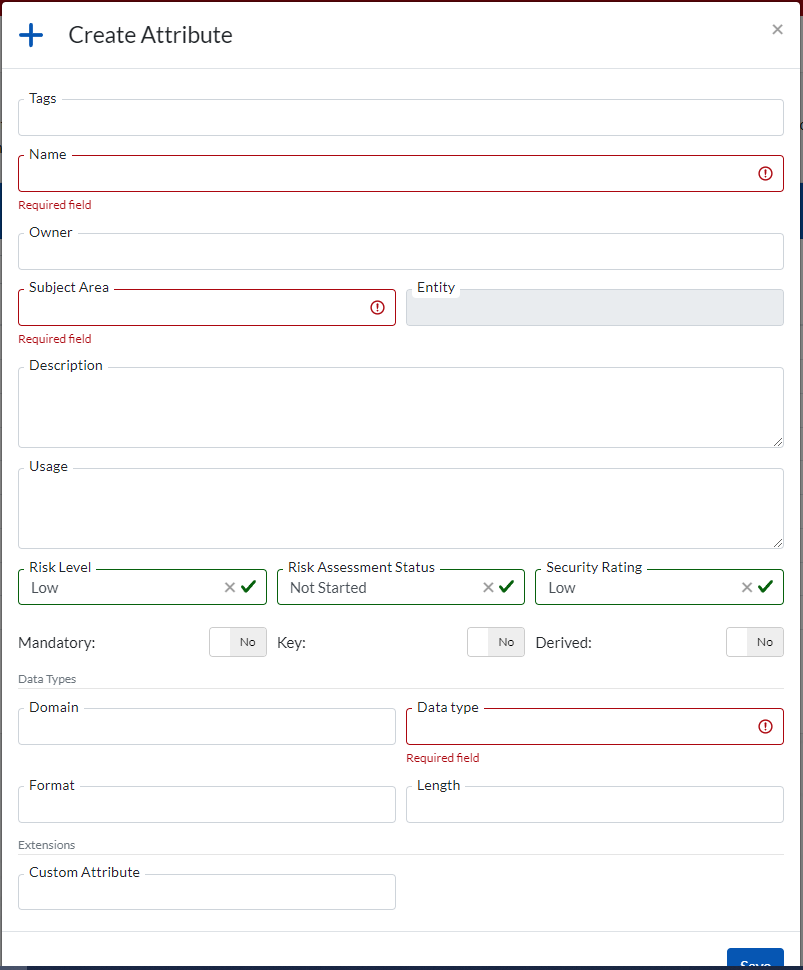Click the Save button
803x970 pixels.
[755, 960]
